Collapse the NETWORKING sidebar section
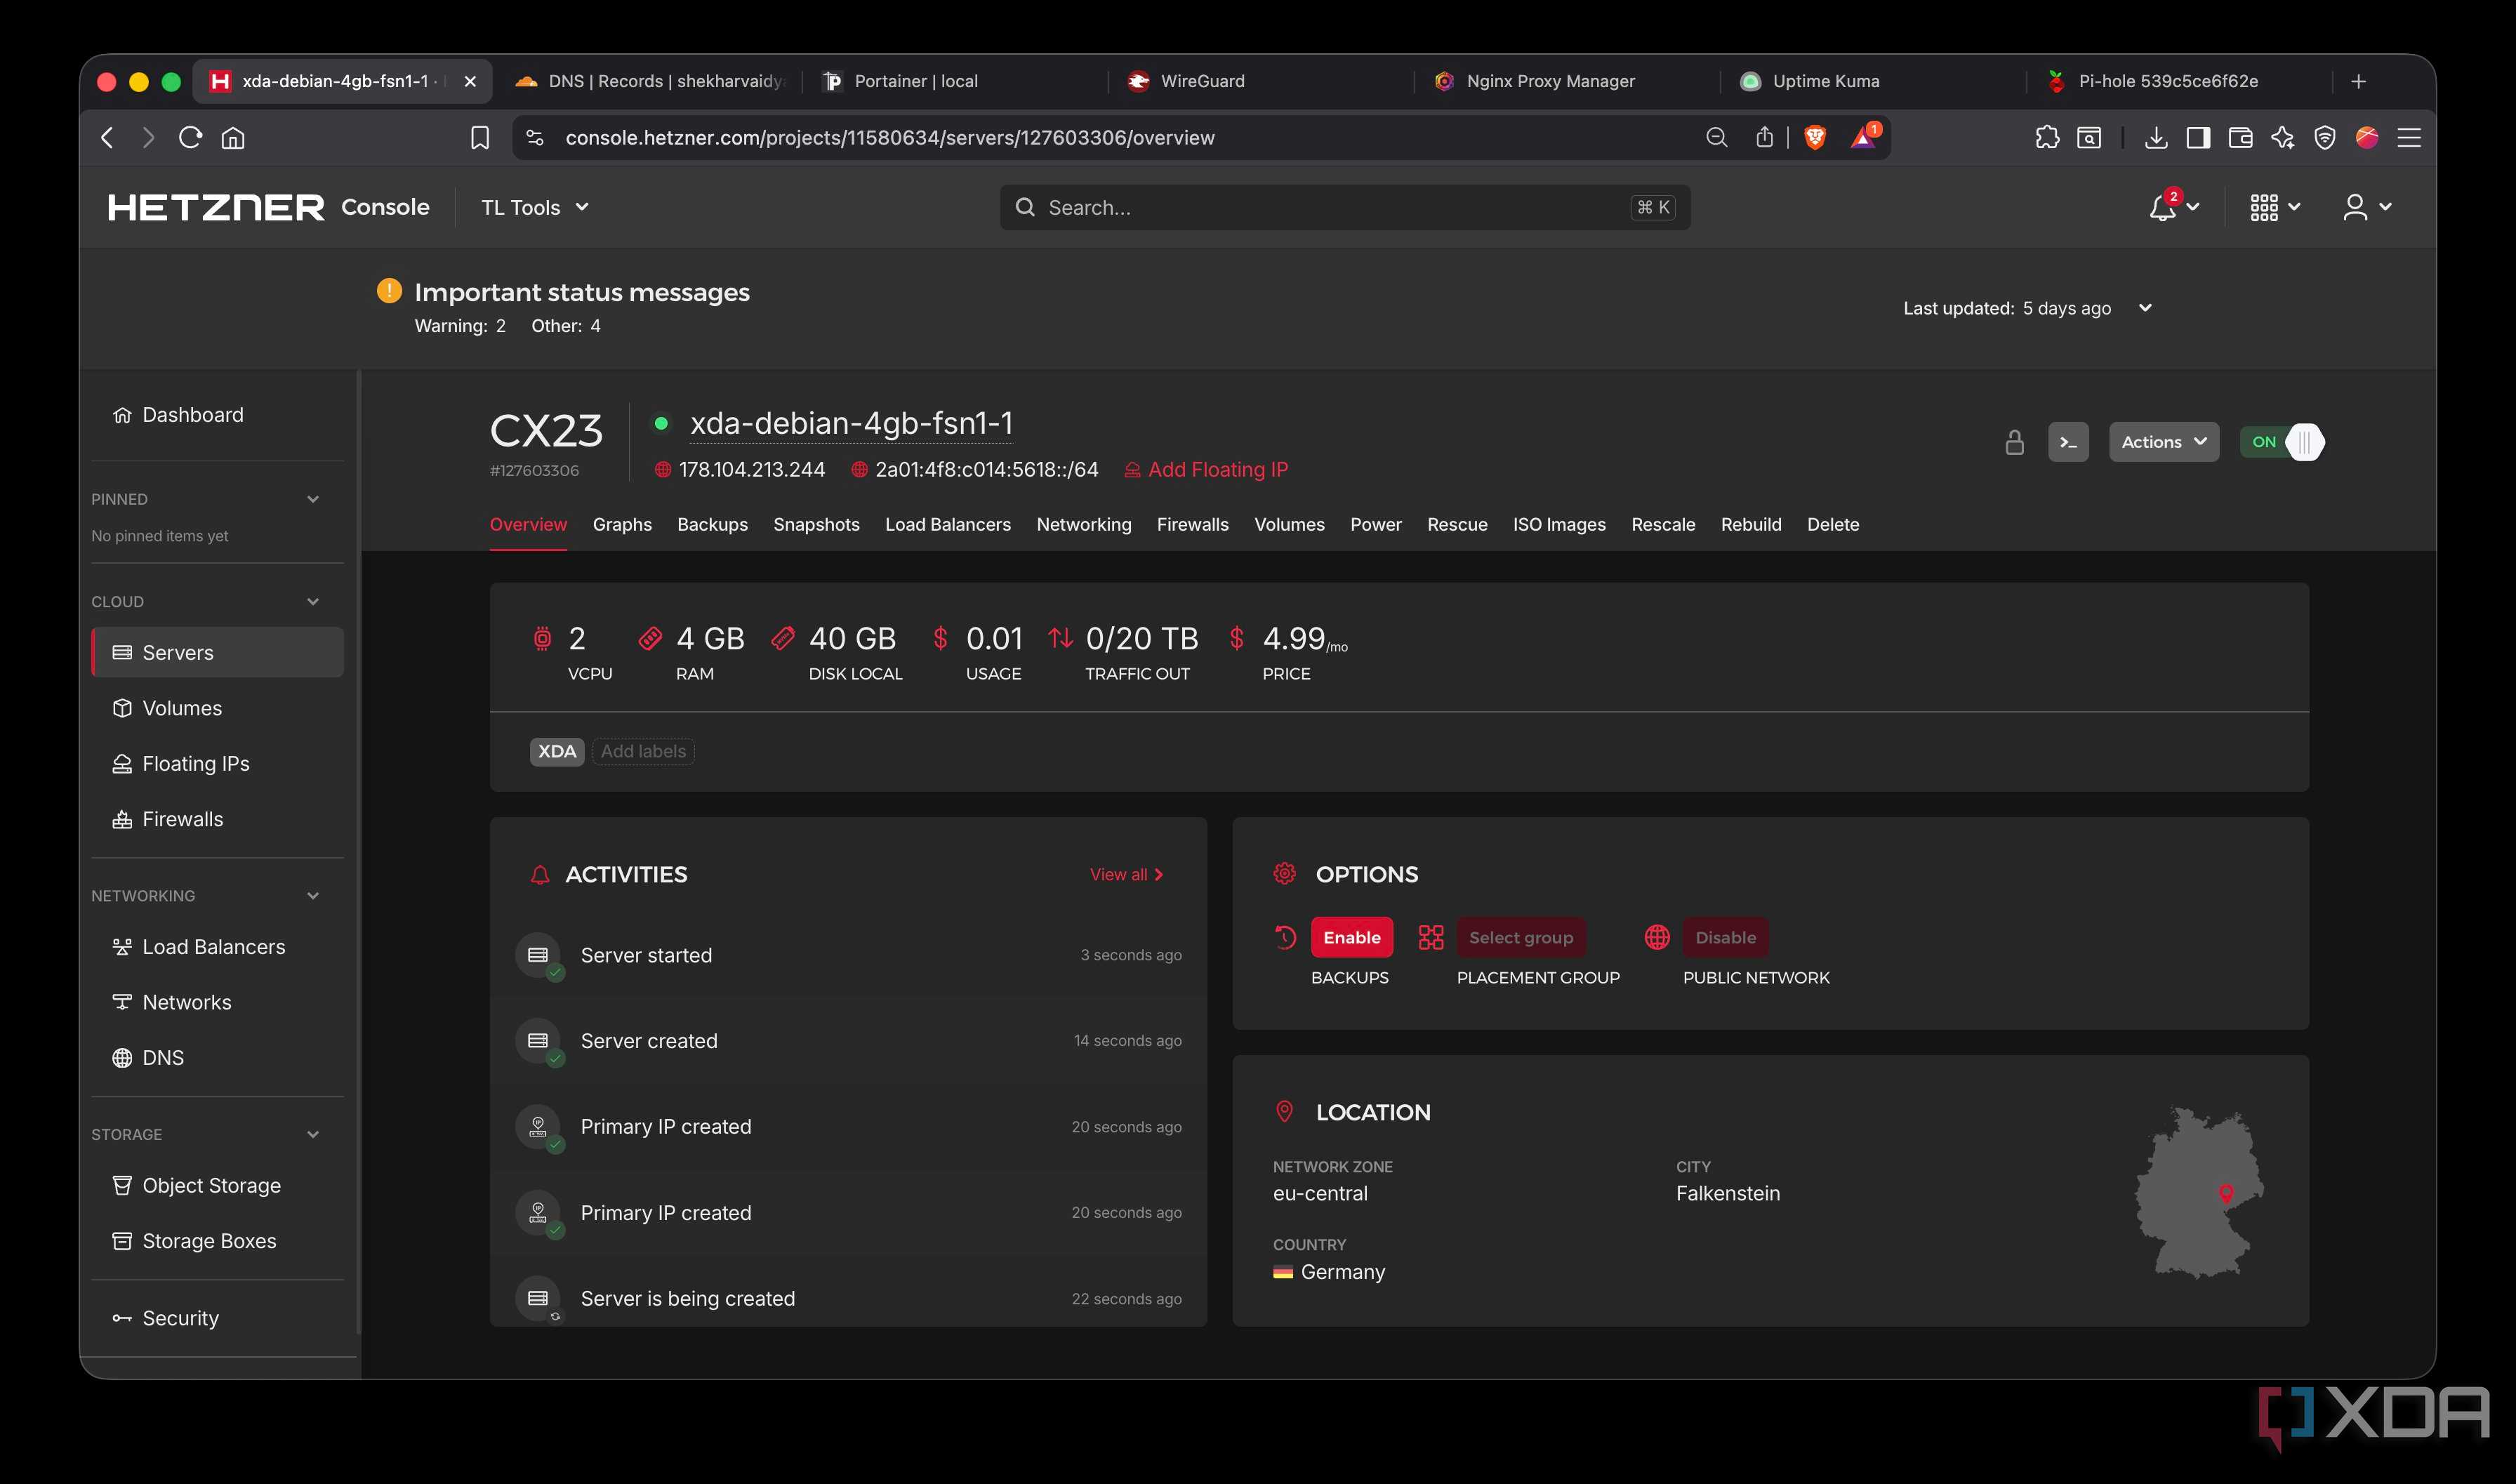This screenshot has width=2516, height=1484. [x=312, y=895]
